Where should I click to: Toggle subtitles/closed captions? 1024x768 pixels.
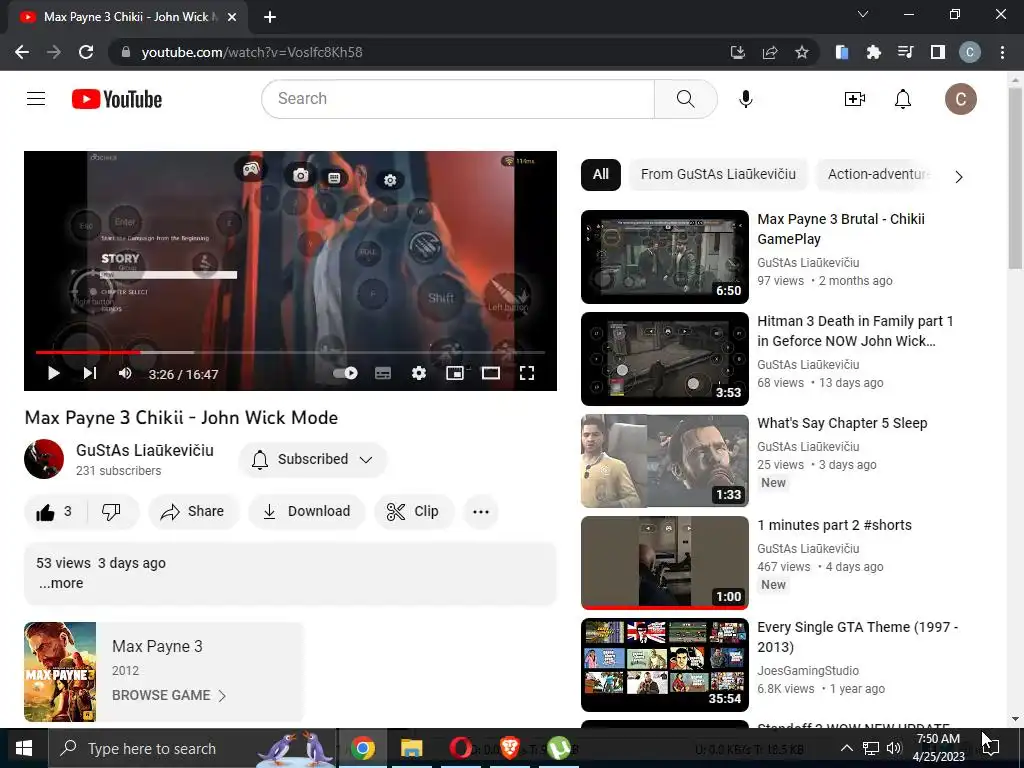383,373
